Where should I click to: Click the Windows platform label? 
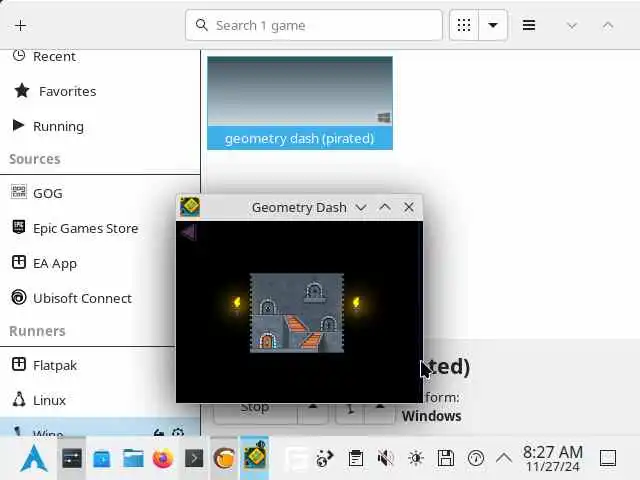pyautogui.click(x=431, y=416)
